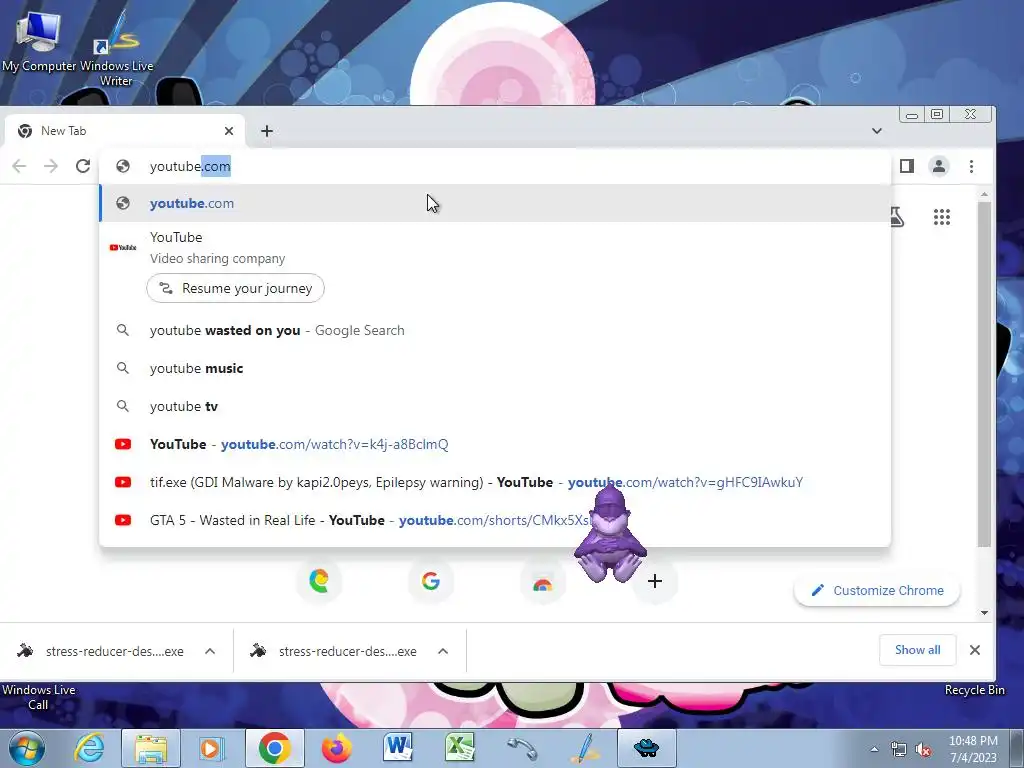Open Windows Media Player from the taskbar
Image resolution: width=1024 pixels, height=768 pixels.
(212, 748)
